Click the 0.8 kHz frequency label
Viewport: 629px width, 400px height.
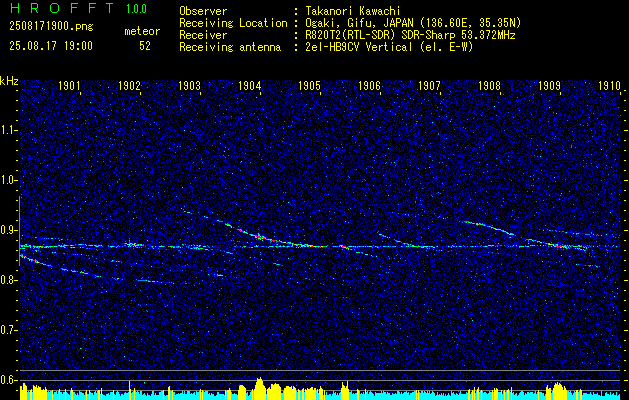click(x=7, y=280)
